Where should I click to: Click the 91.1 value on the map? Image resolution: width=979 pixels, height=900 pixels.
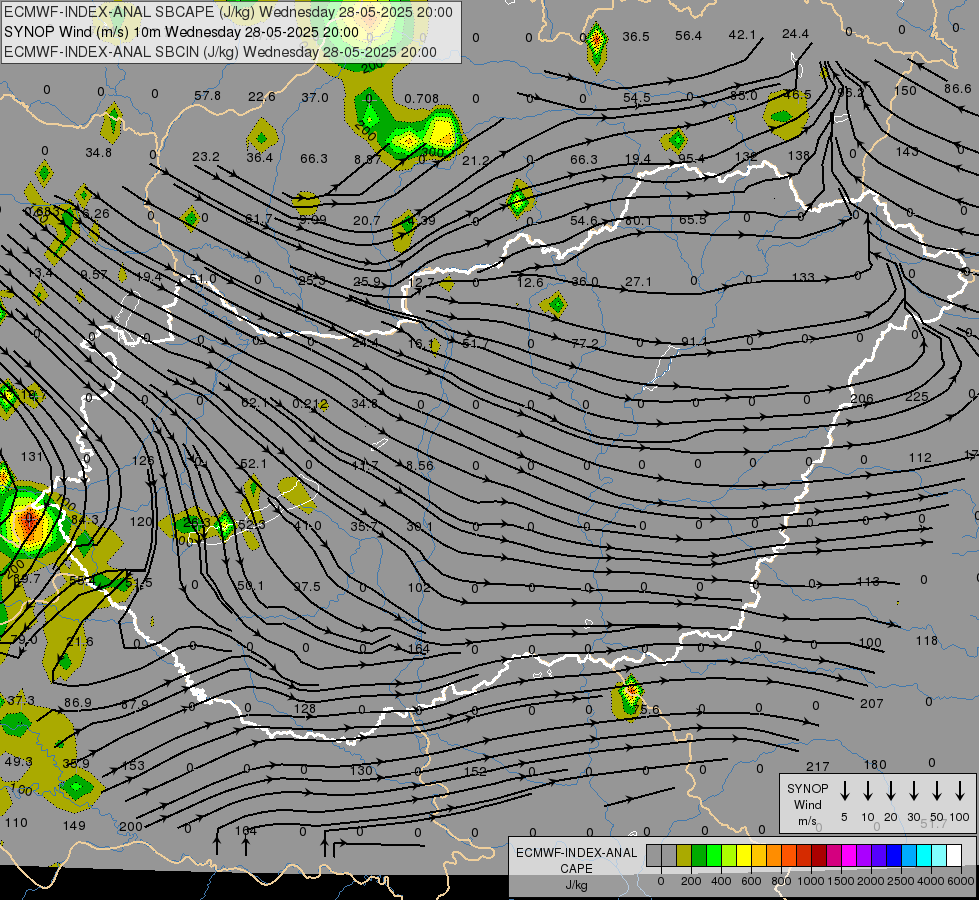click(x=694, y=342)
